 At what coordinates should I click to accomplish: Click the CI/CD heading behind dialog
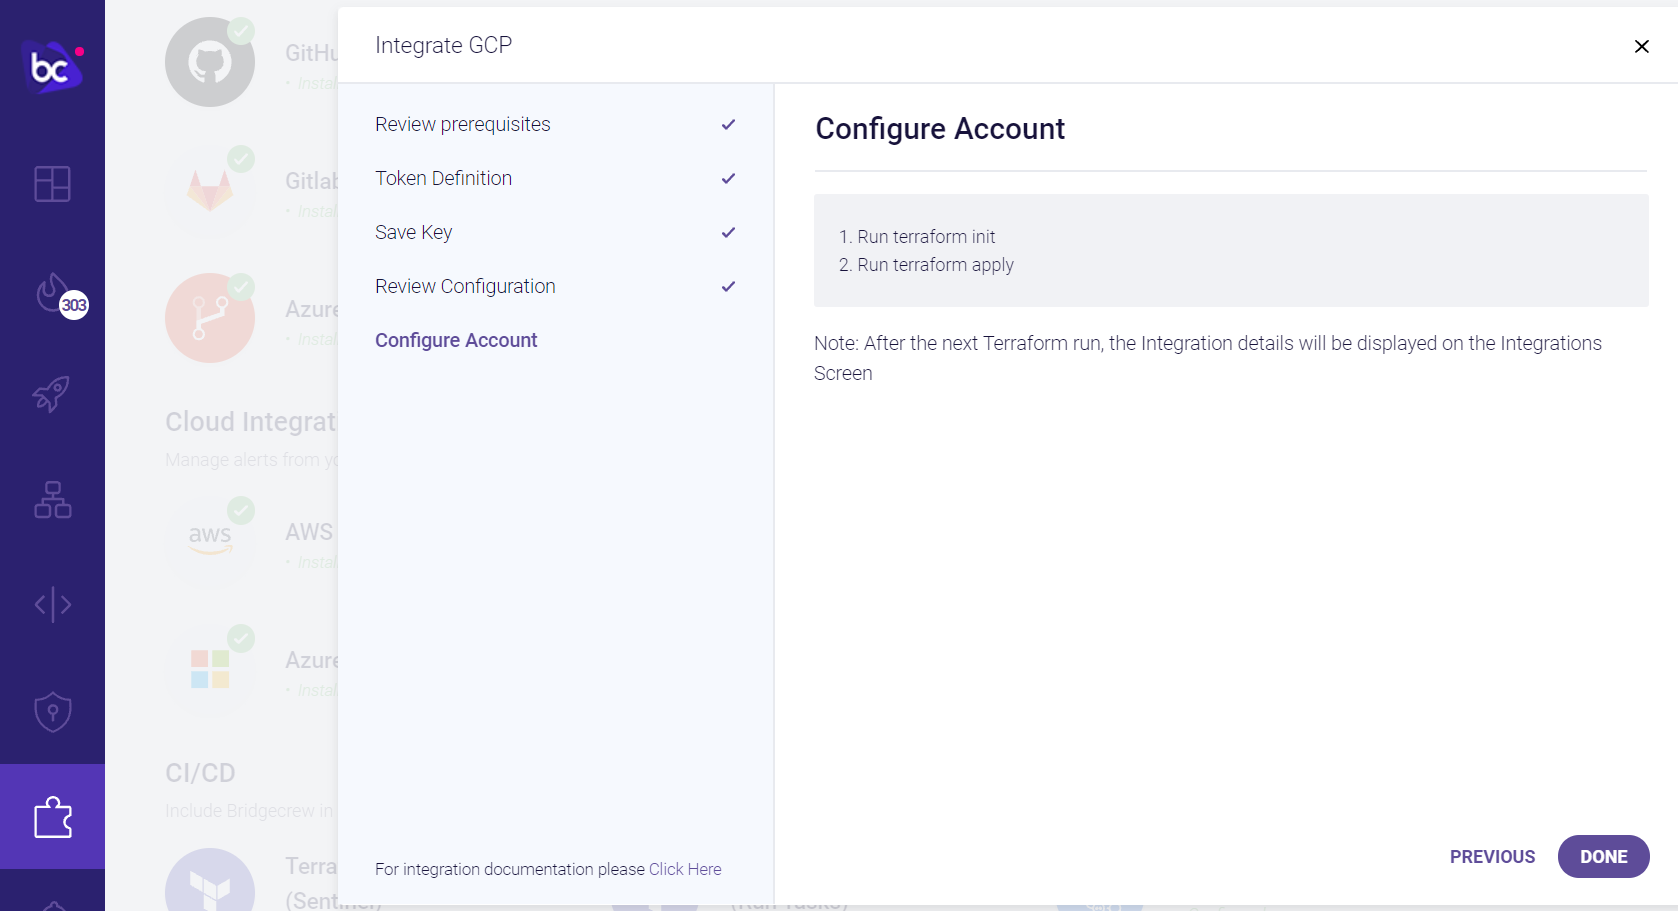click(x=200, y=773)
